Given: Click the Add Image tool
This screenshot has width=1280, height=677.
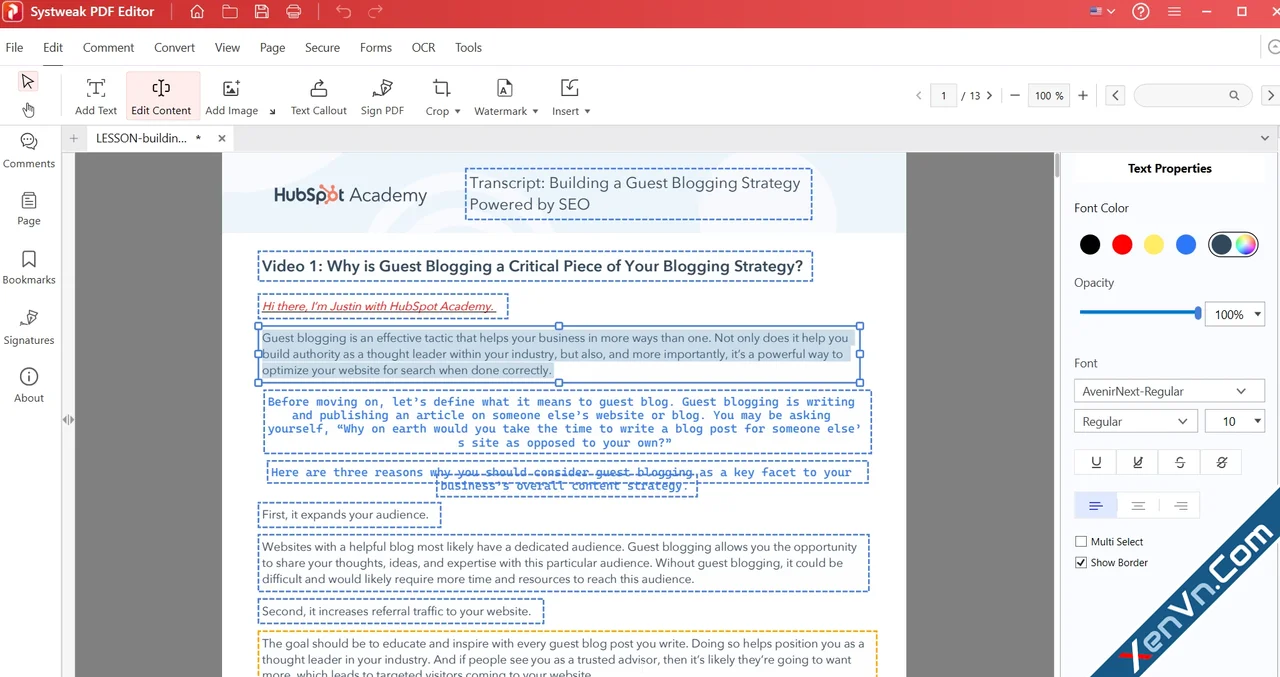Looking at the screenshot, I should 231,97.
